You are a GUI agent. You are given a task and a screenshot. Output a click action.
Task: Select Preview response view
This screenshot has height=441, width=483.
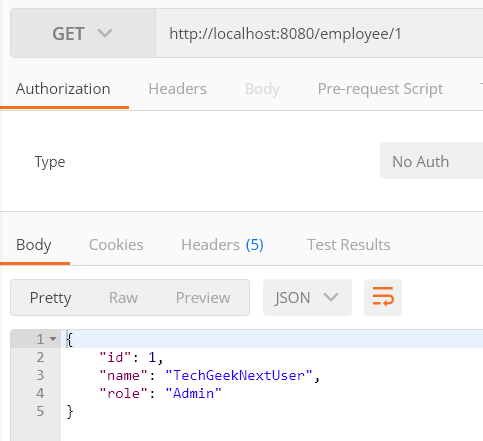click(203, 298)
